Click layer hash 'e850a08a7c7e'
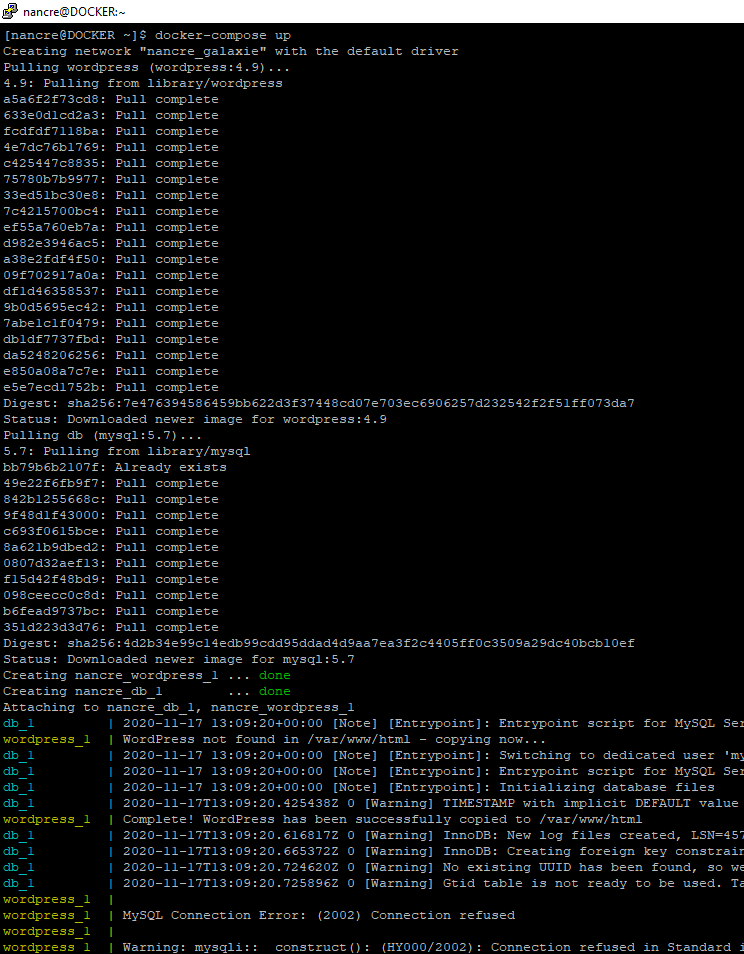 point(50,371)
